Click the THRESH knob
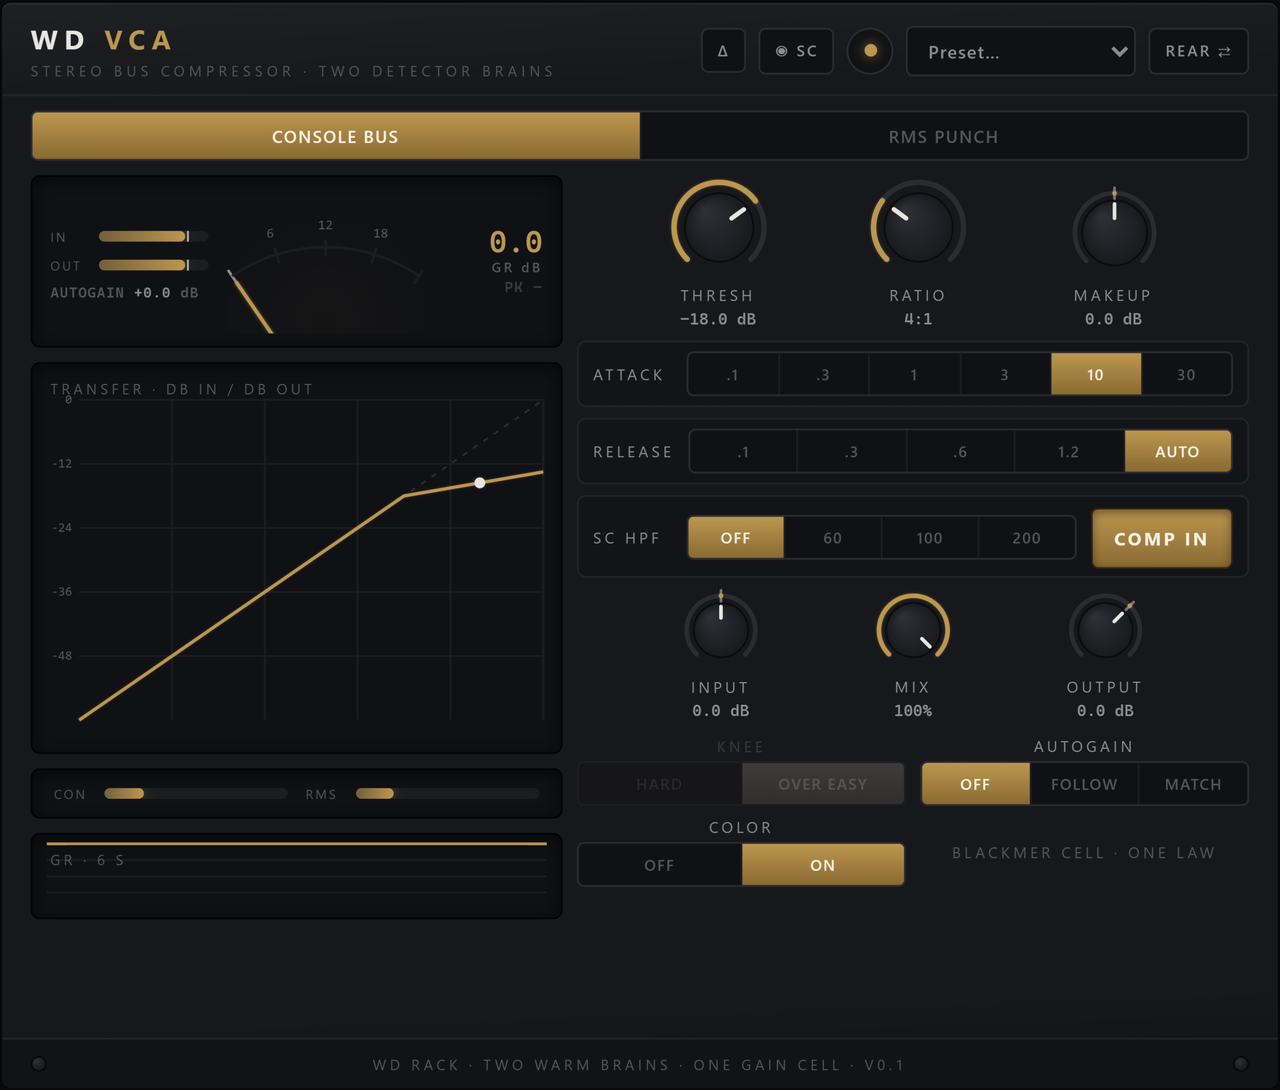Image resolution: width=1280 pixels, height=1090 pixels. pos(718,226)
